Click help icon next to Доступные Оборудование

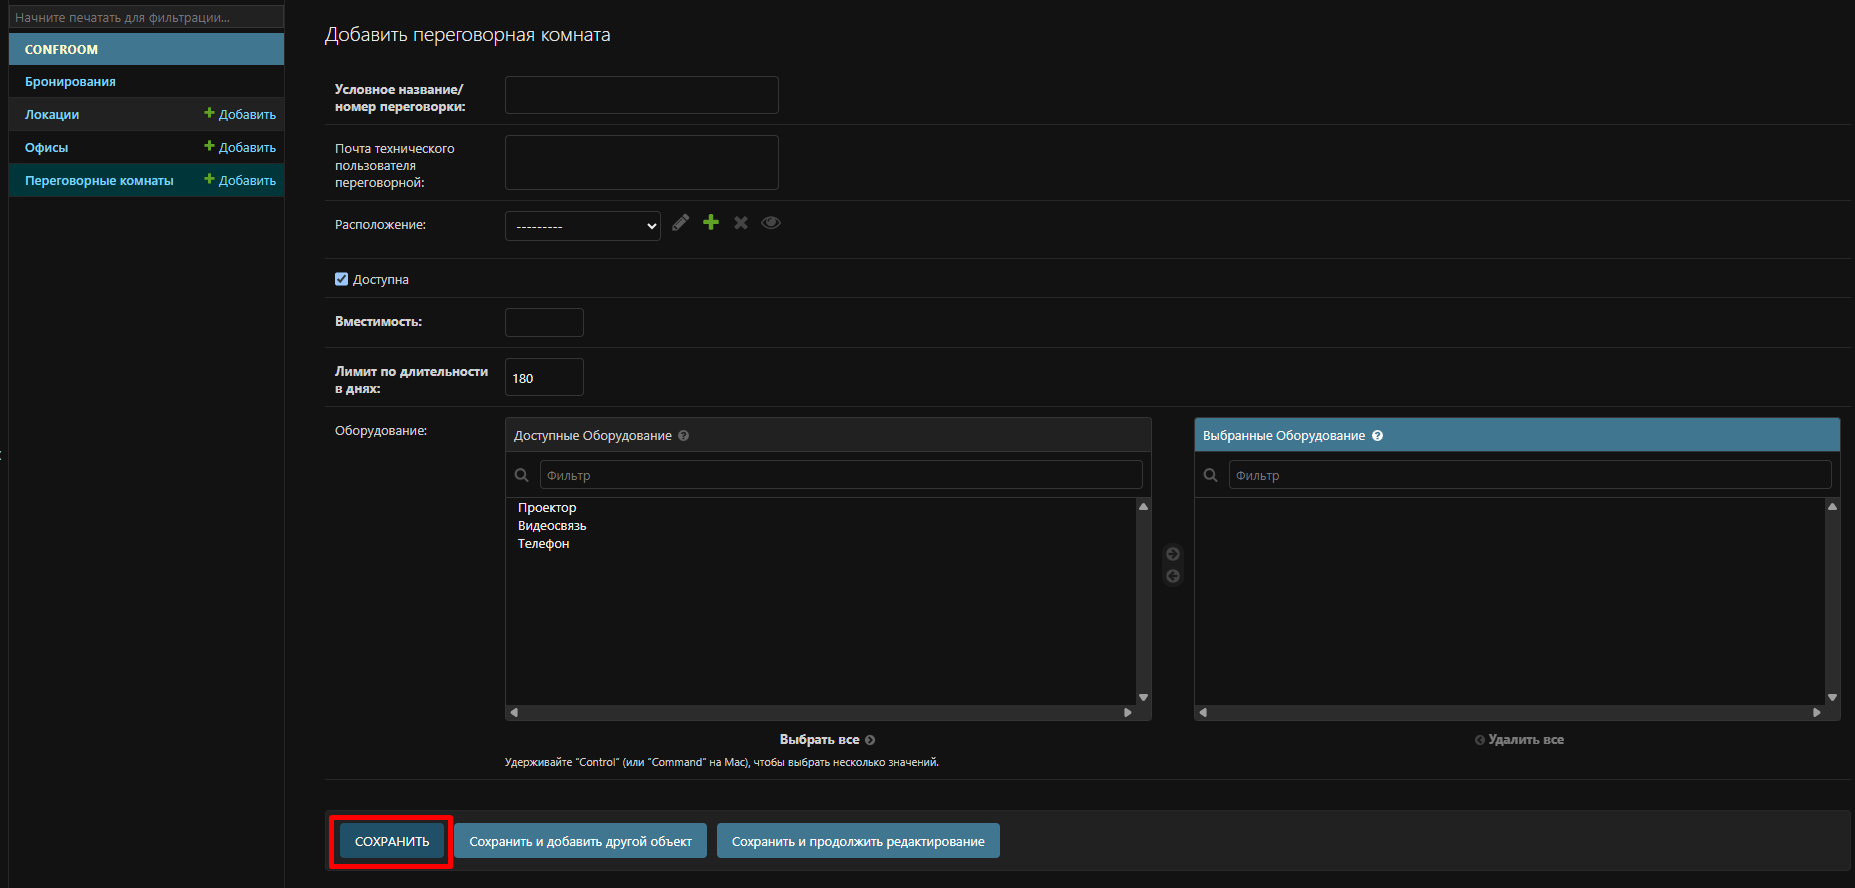pyautogui.click(x=684, y=436)
